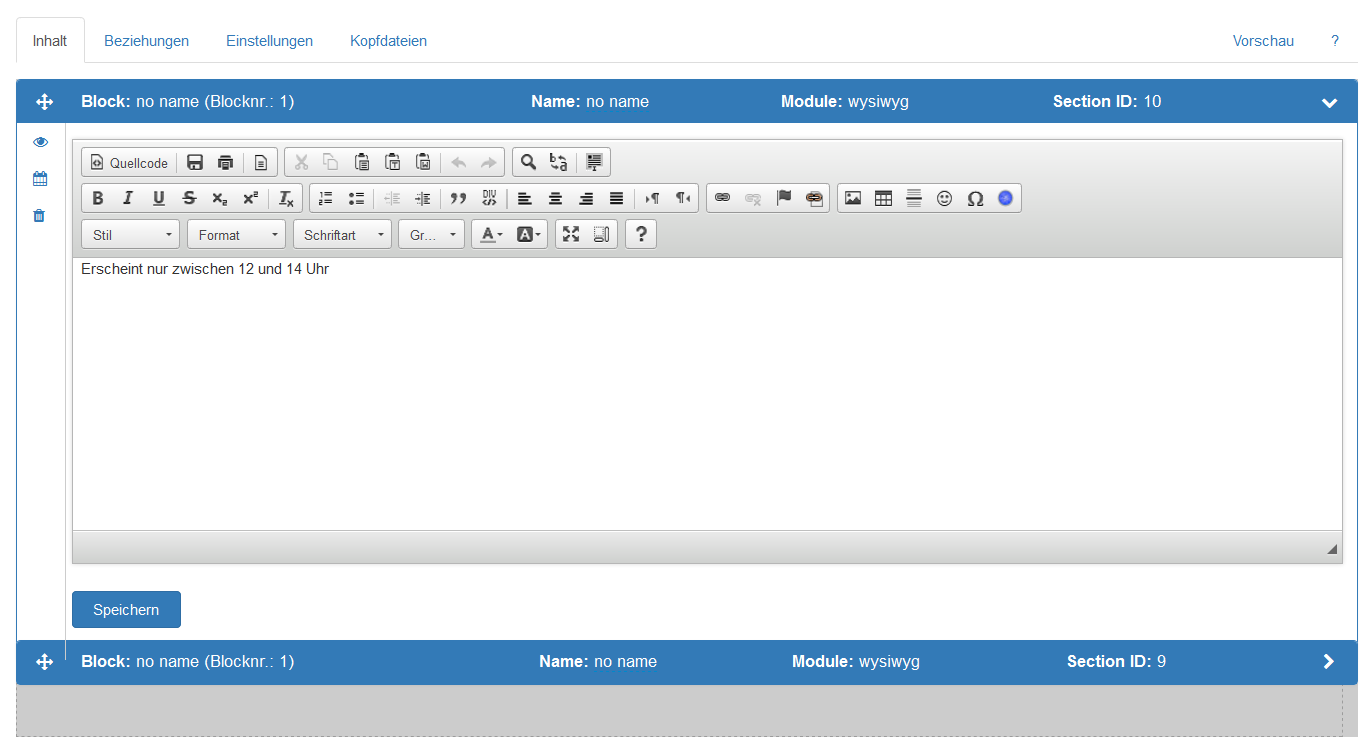Click the Quellcode source button

pyautogui.click(x=129, y=162)
